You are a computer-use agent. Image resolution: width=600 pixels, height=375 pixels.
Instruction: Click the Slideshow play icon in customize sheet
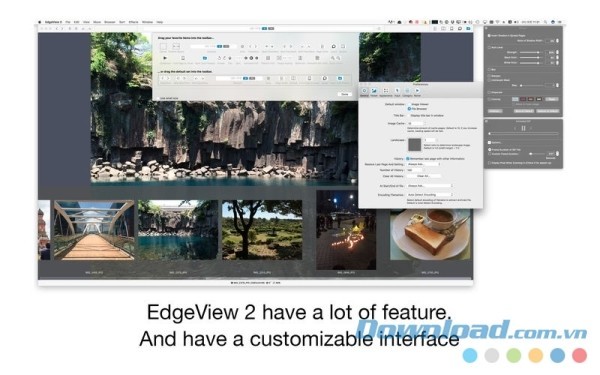click(165, 58)
